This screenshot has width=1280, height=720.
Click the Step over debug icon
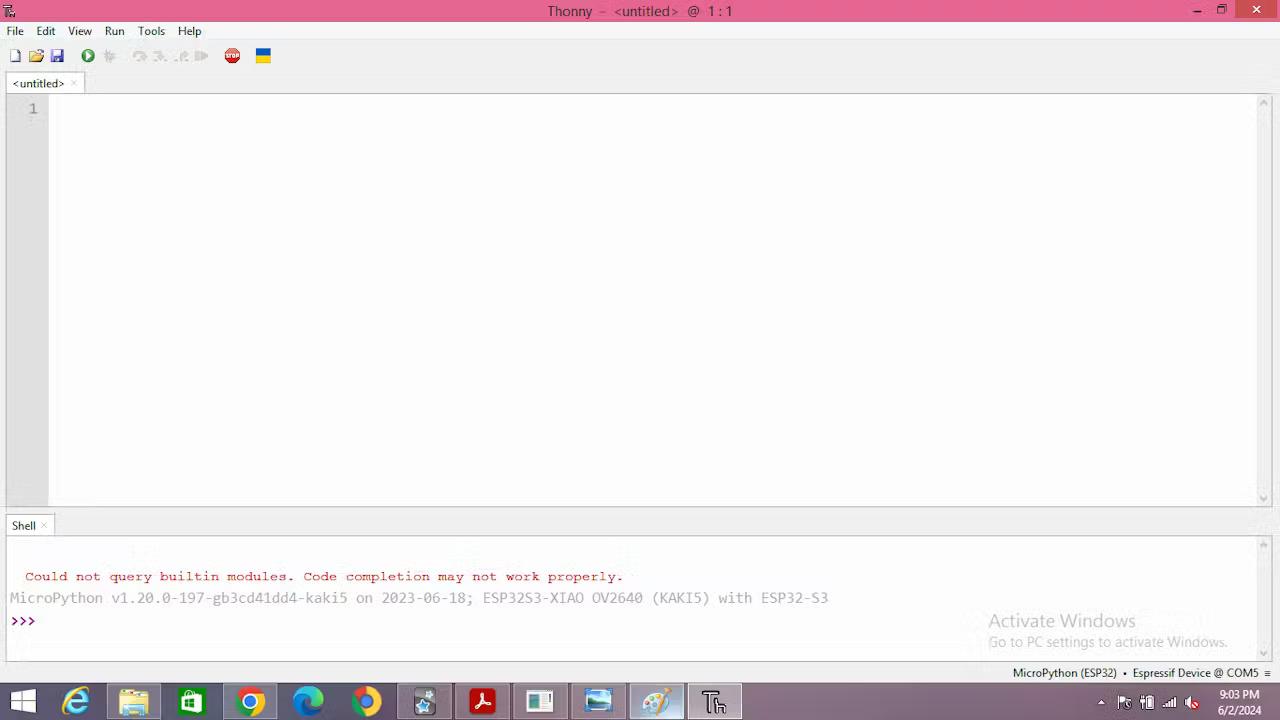click(x=140, y=56)
